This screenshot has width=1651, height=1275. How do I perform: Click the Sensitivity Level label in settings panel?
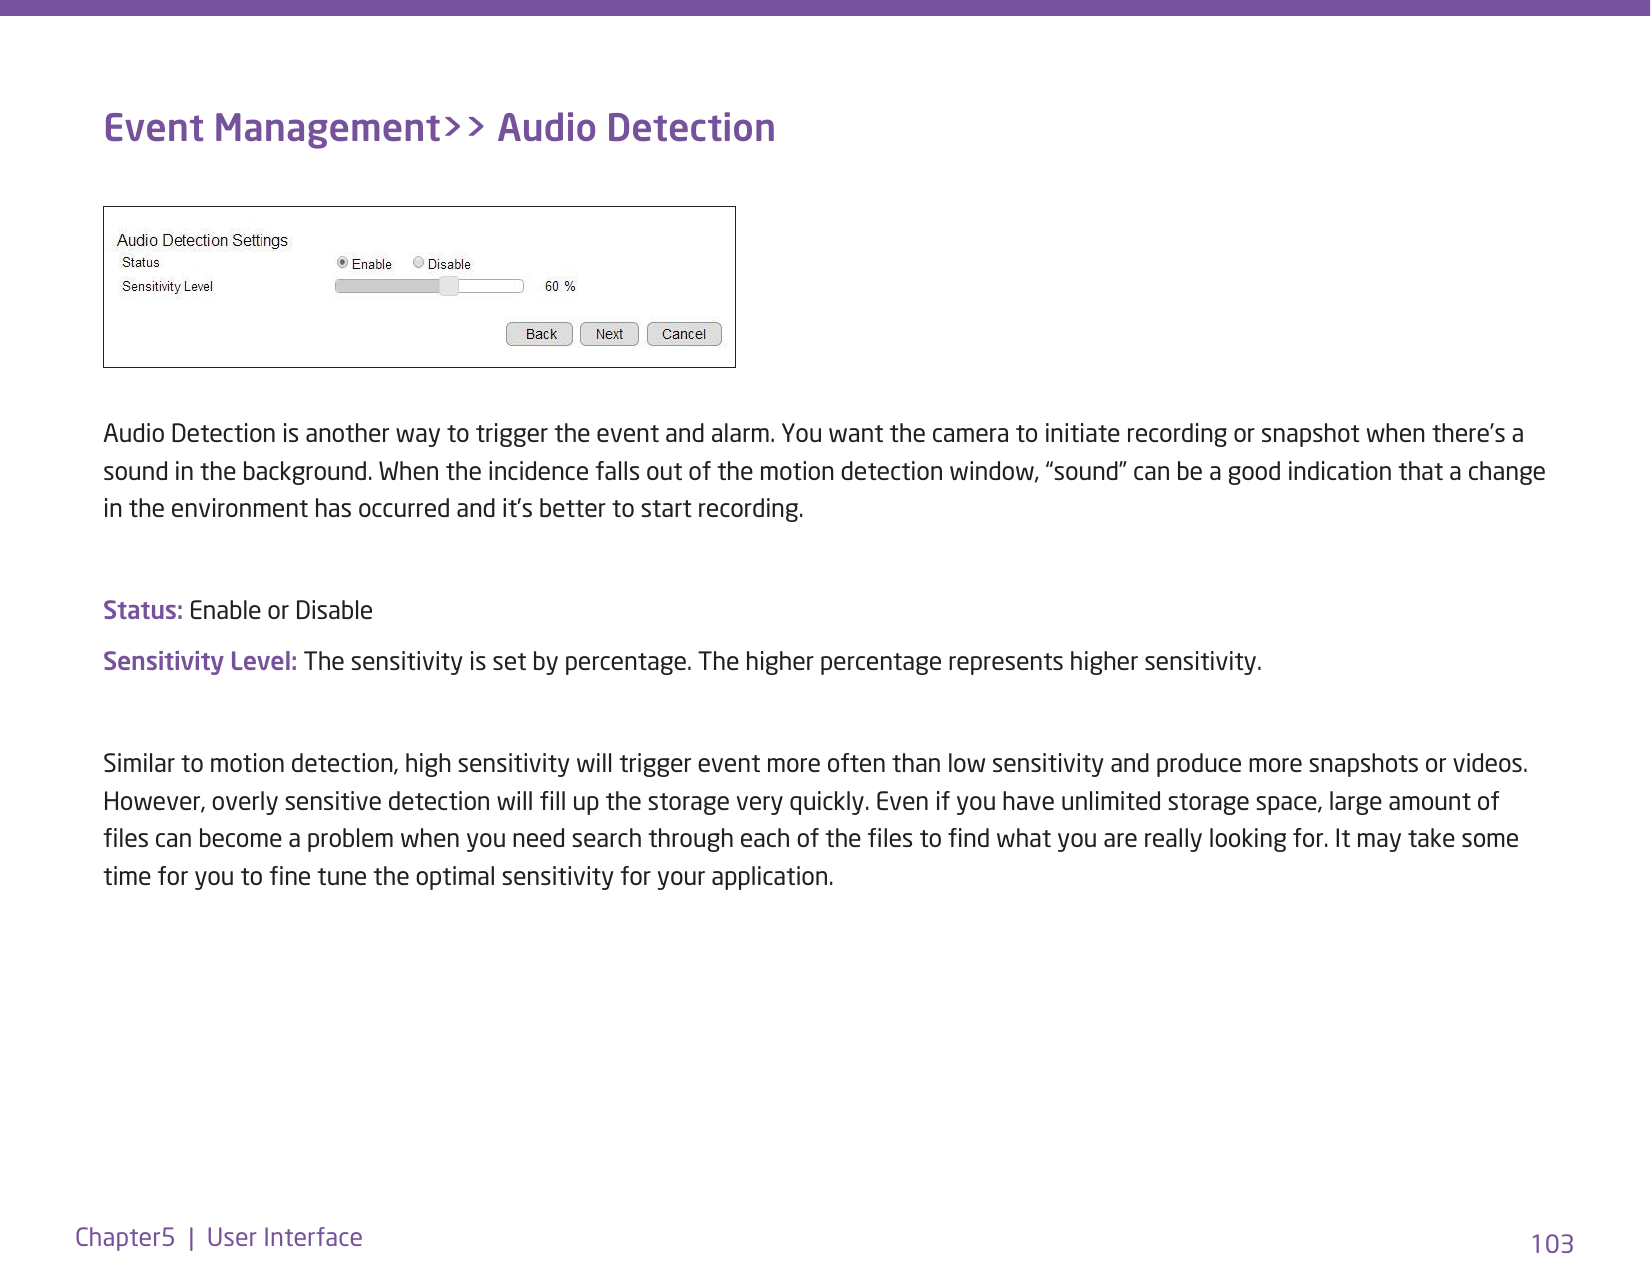(x=167, y=286)
